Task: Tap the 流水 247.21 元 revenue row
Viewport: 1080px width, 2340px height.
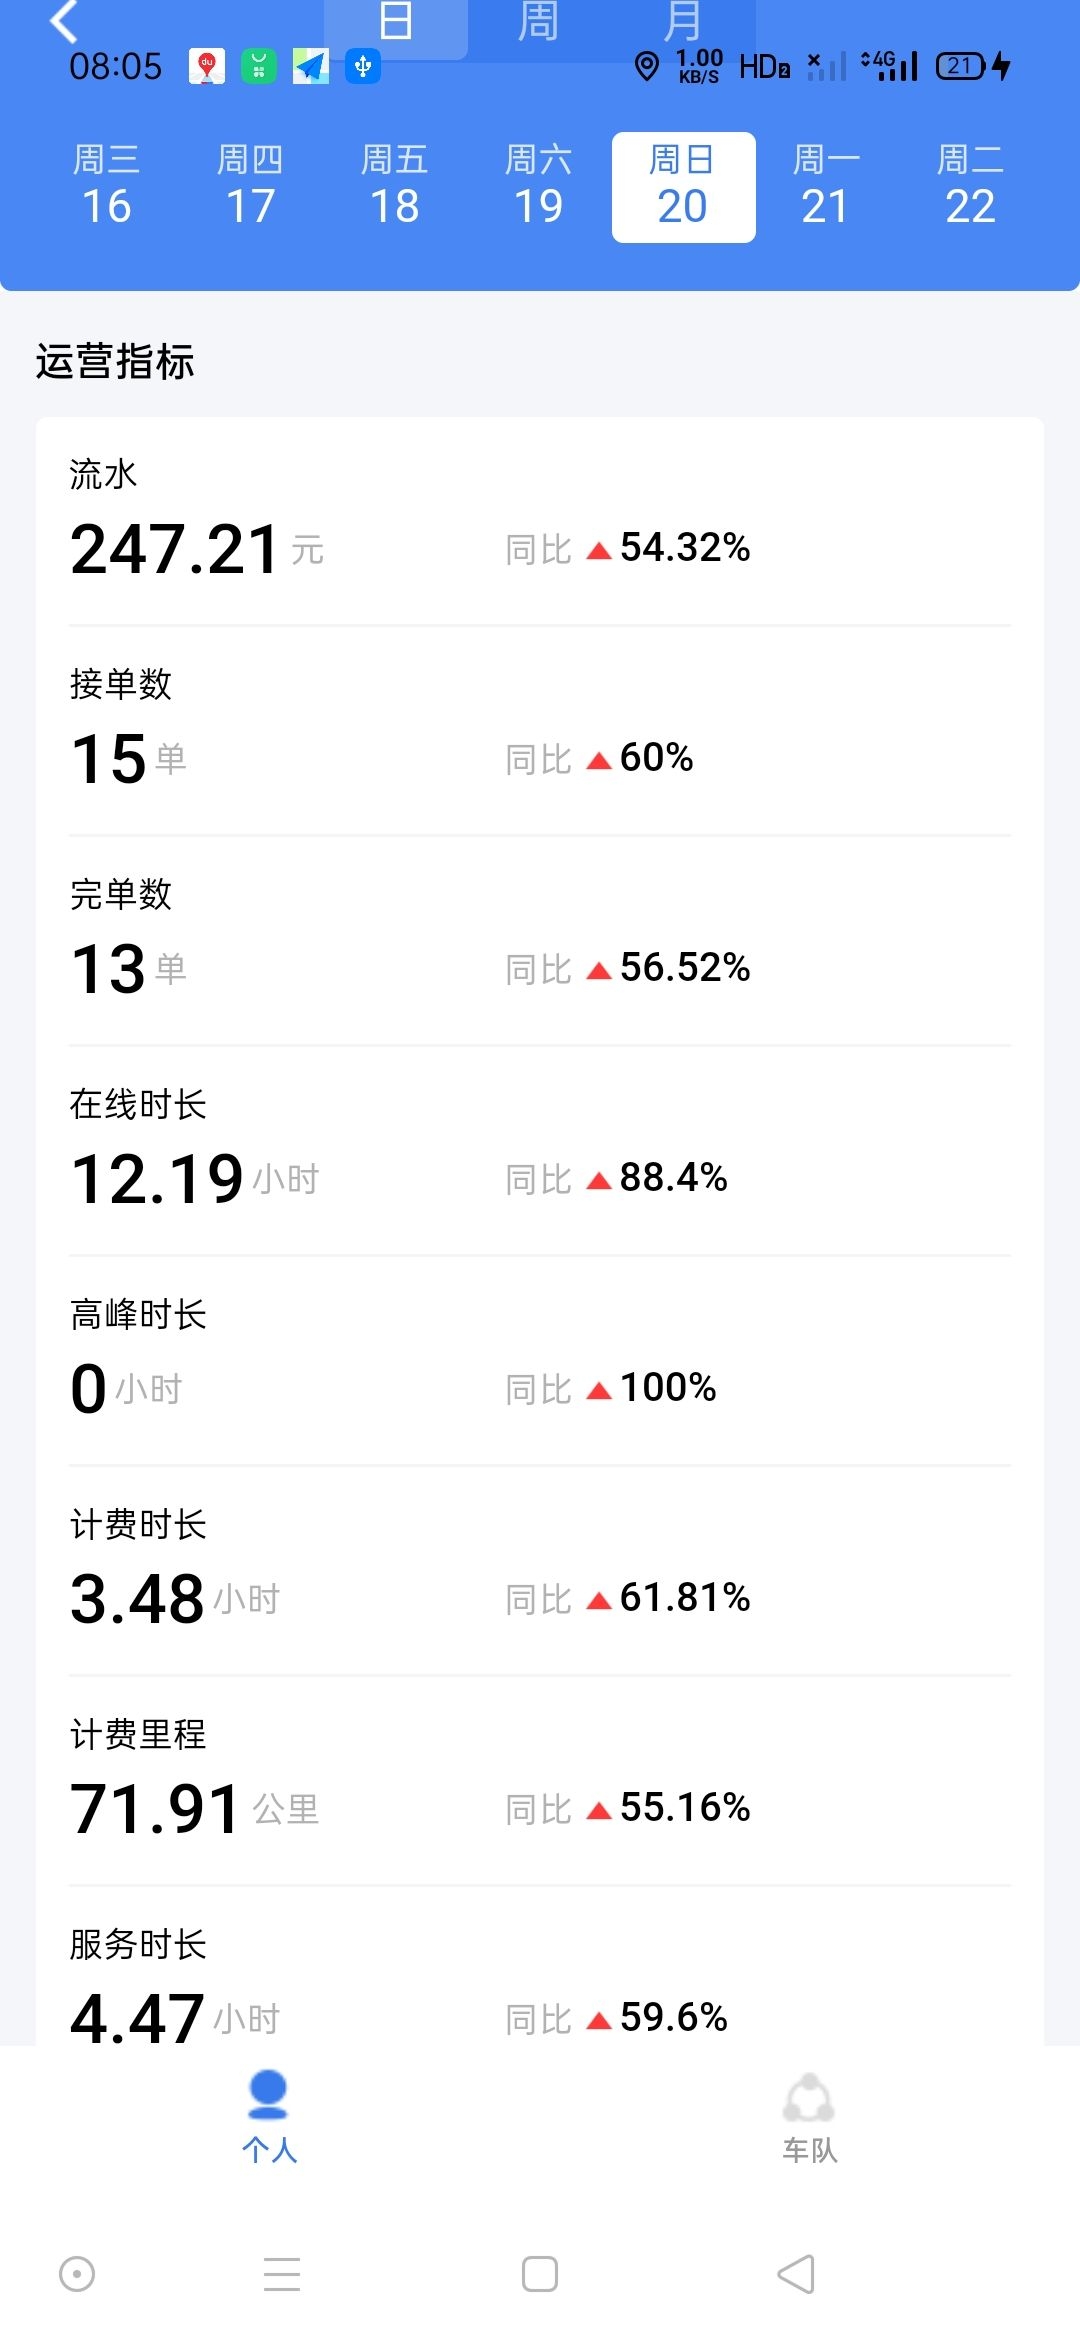Action: click(x=540, y=521)
